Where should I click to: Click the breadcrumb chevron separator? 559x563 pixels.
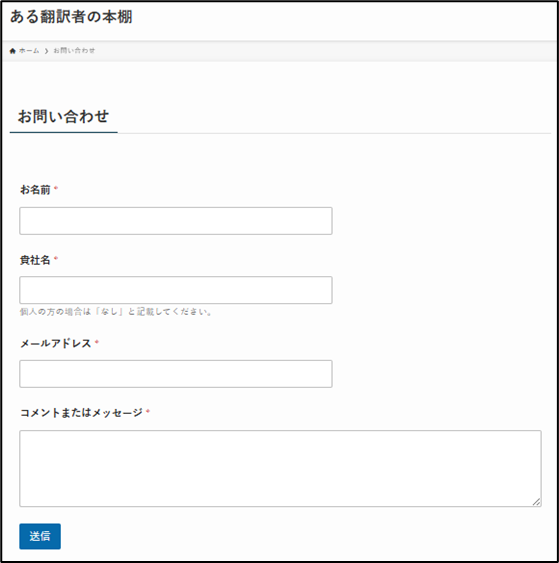(x=46, y=51)
